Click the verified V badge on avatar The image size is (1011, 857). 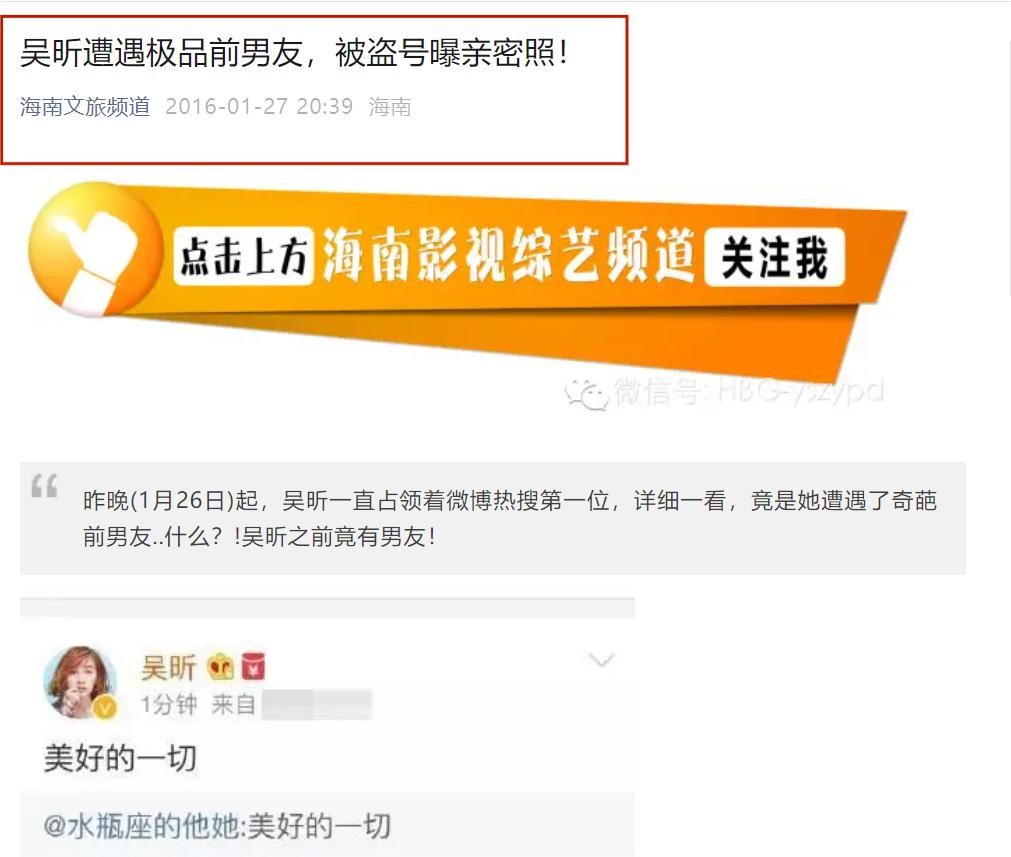105,708
